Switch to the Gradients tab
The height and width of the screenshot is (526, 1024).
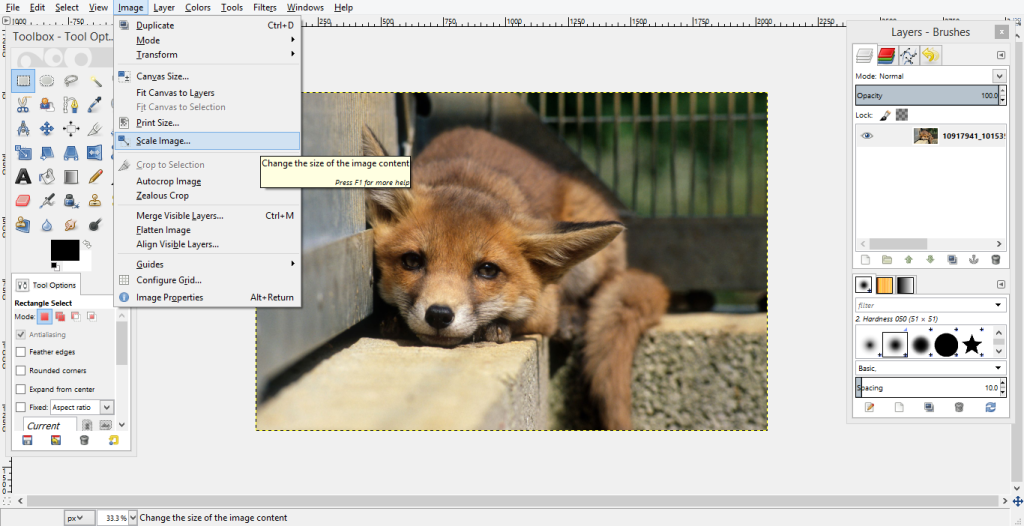click(x=904, y=285)
